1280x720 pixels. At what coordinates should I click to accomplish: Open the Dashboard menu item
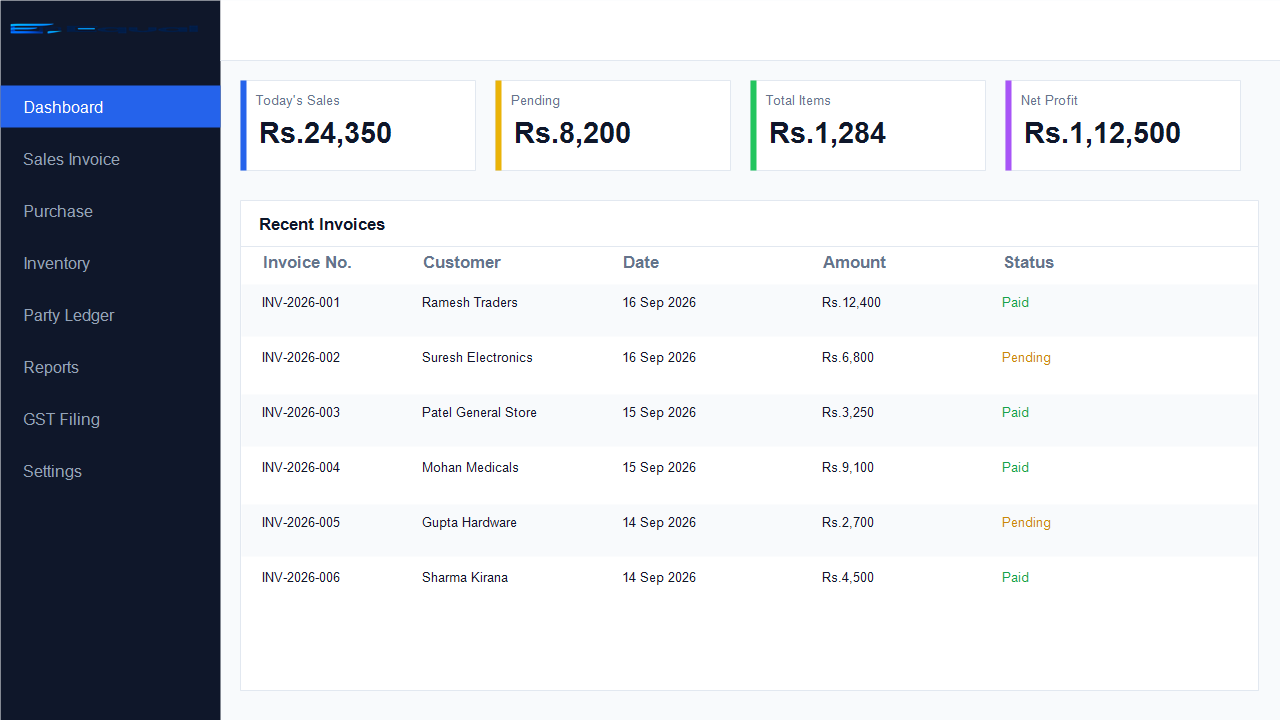point(110,107)
